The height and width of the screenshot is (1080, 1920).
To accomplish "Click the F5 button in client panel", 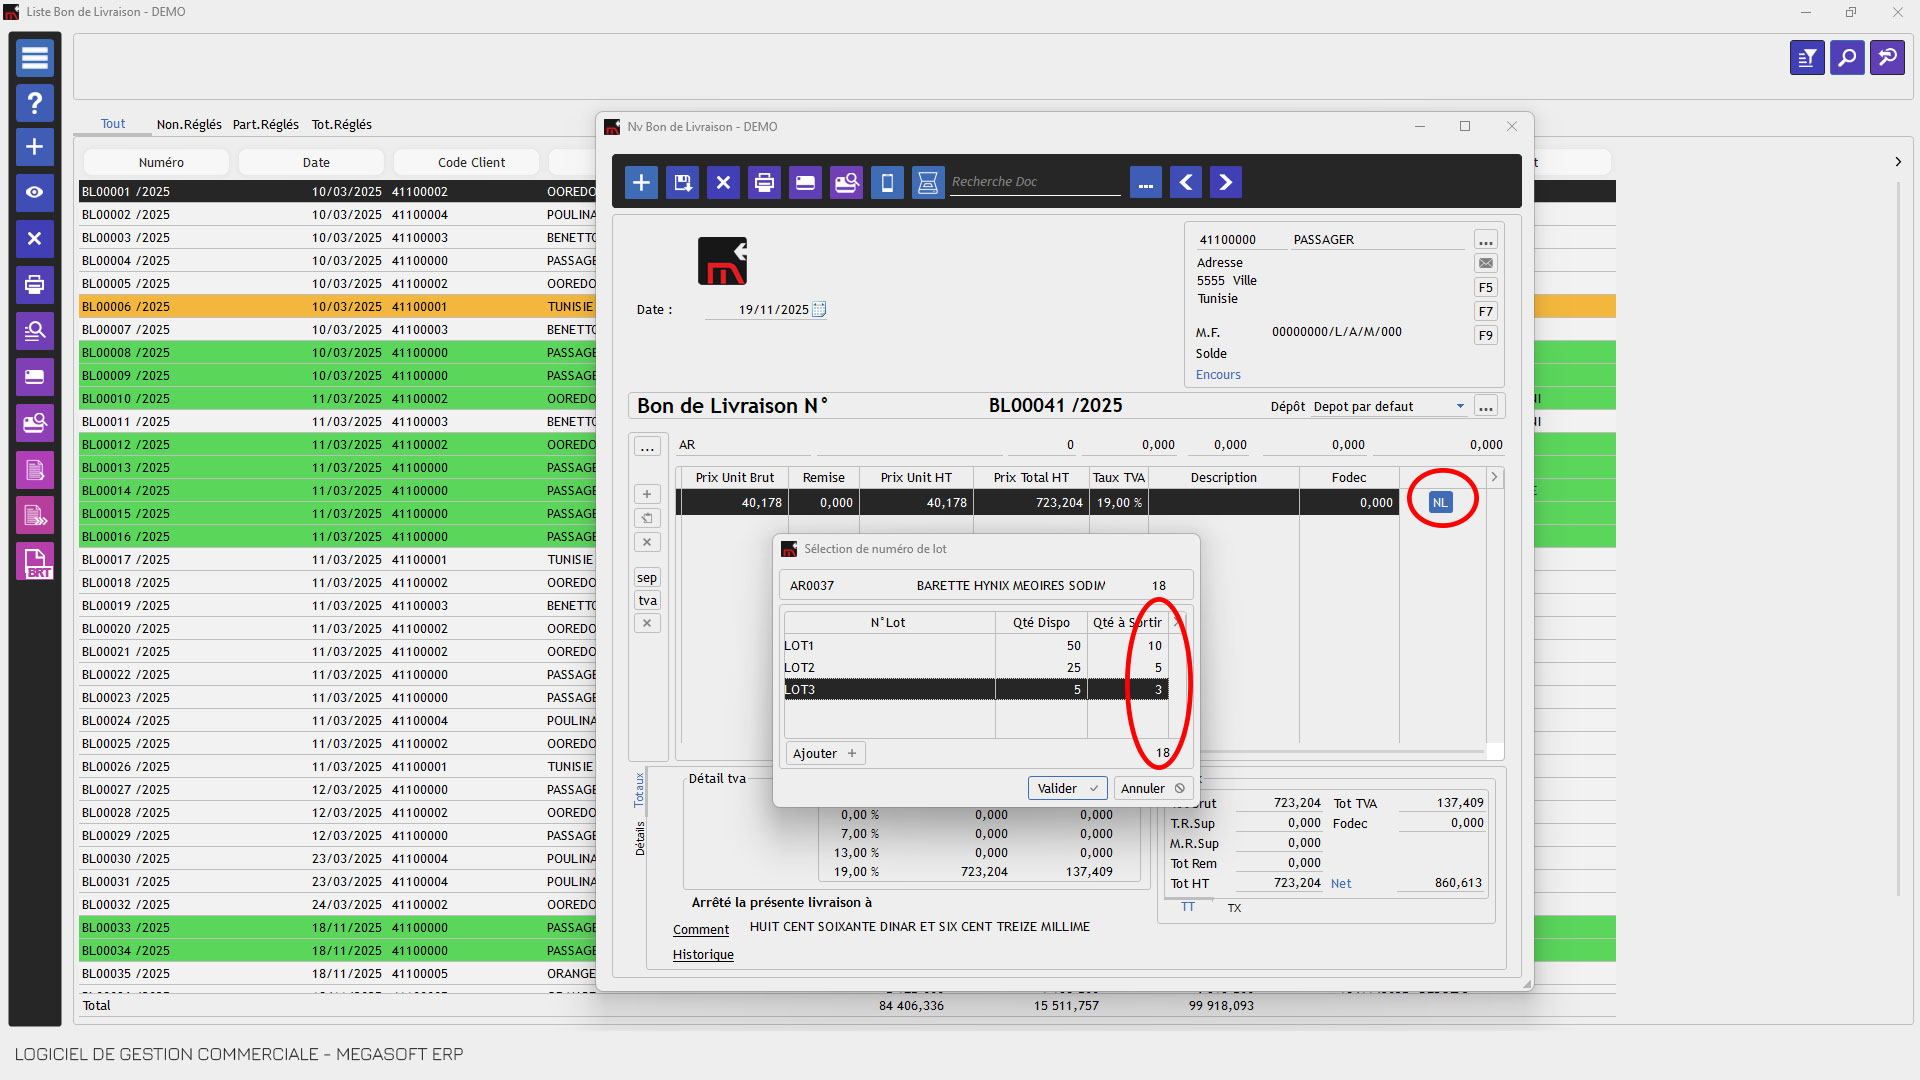I will coord(1486,287).
